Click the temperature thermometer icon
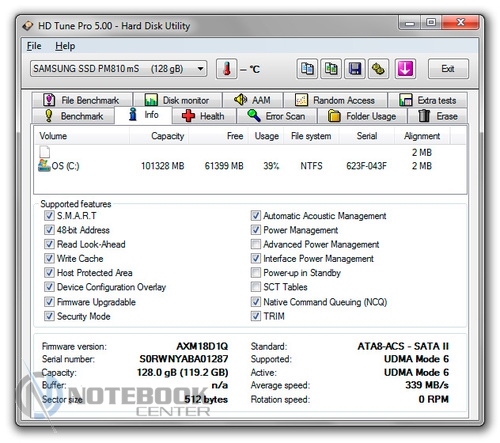This screenshot has width=500, height=443. (227, 69)
